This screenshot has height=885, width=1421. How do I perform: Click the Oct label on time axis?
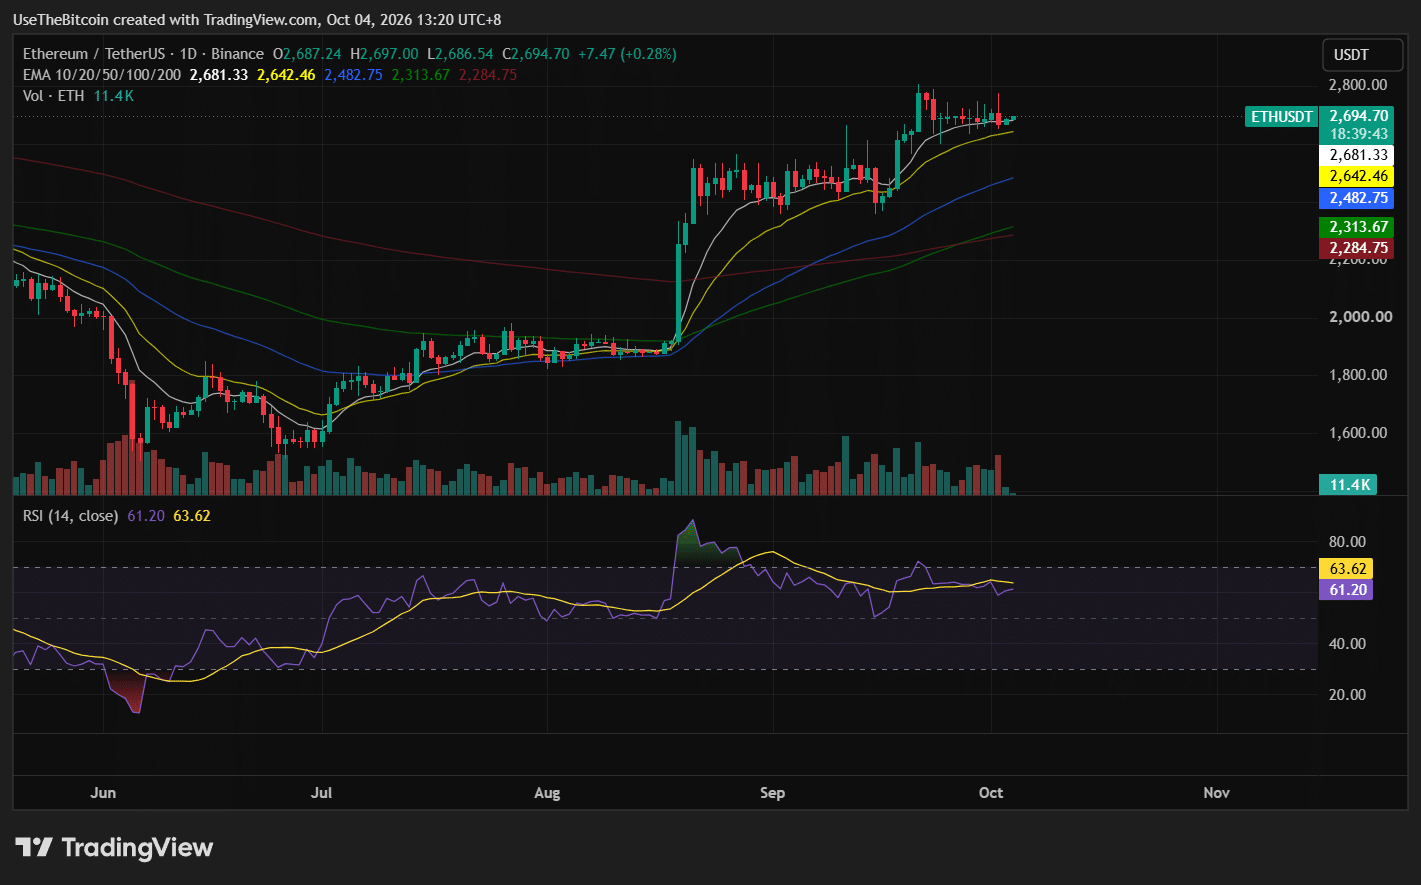click(x=991, y=793)
